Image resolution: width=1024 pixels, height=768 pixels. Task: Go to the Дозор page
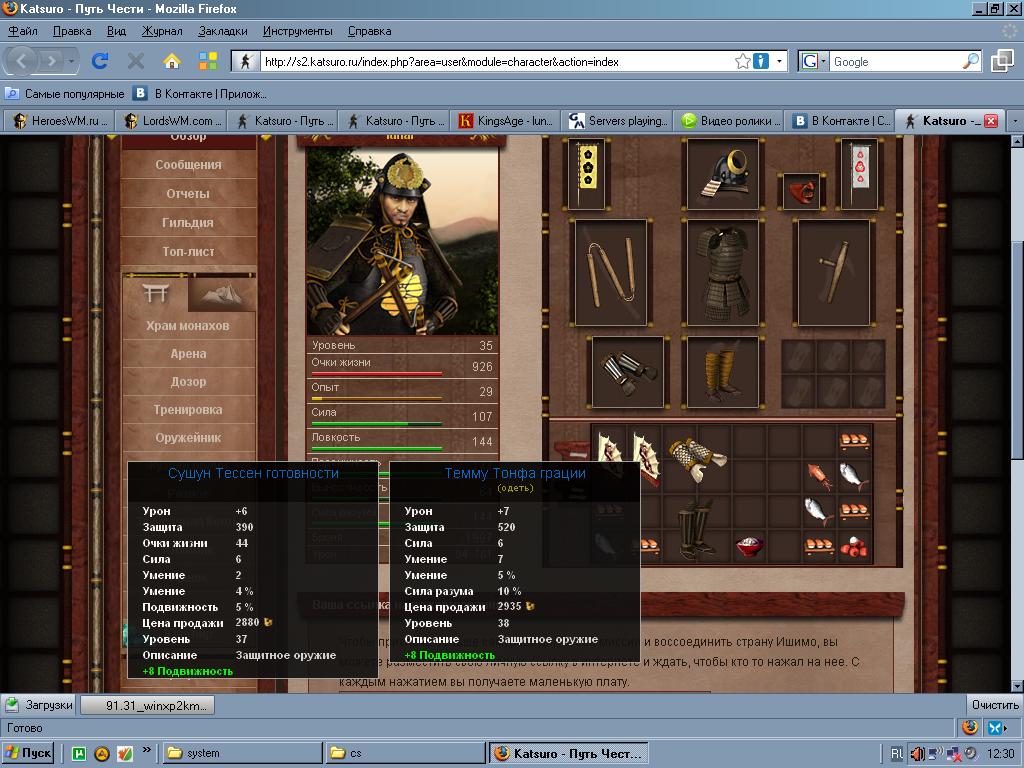188,381
